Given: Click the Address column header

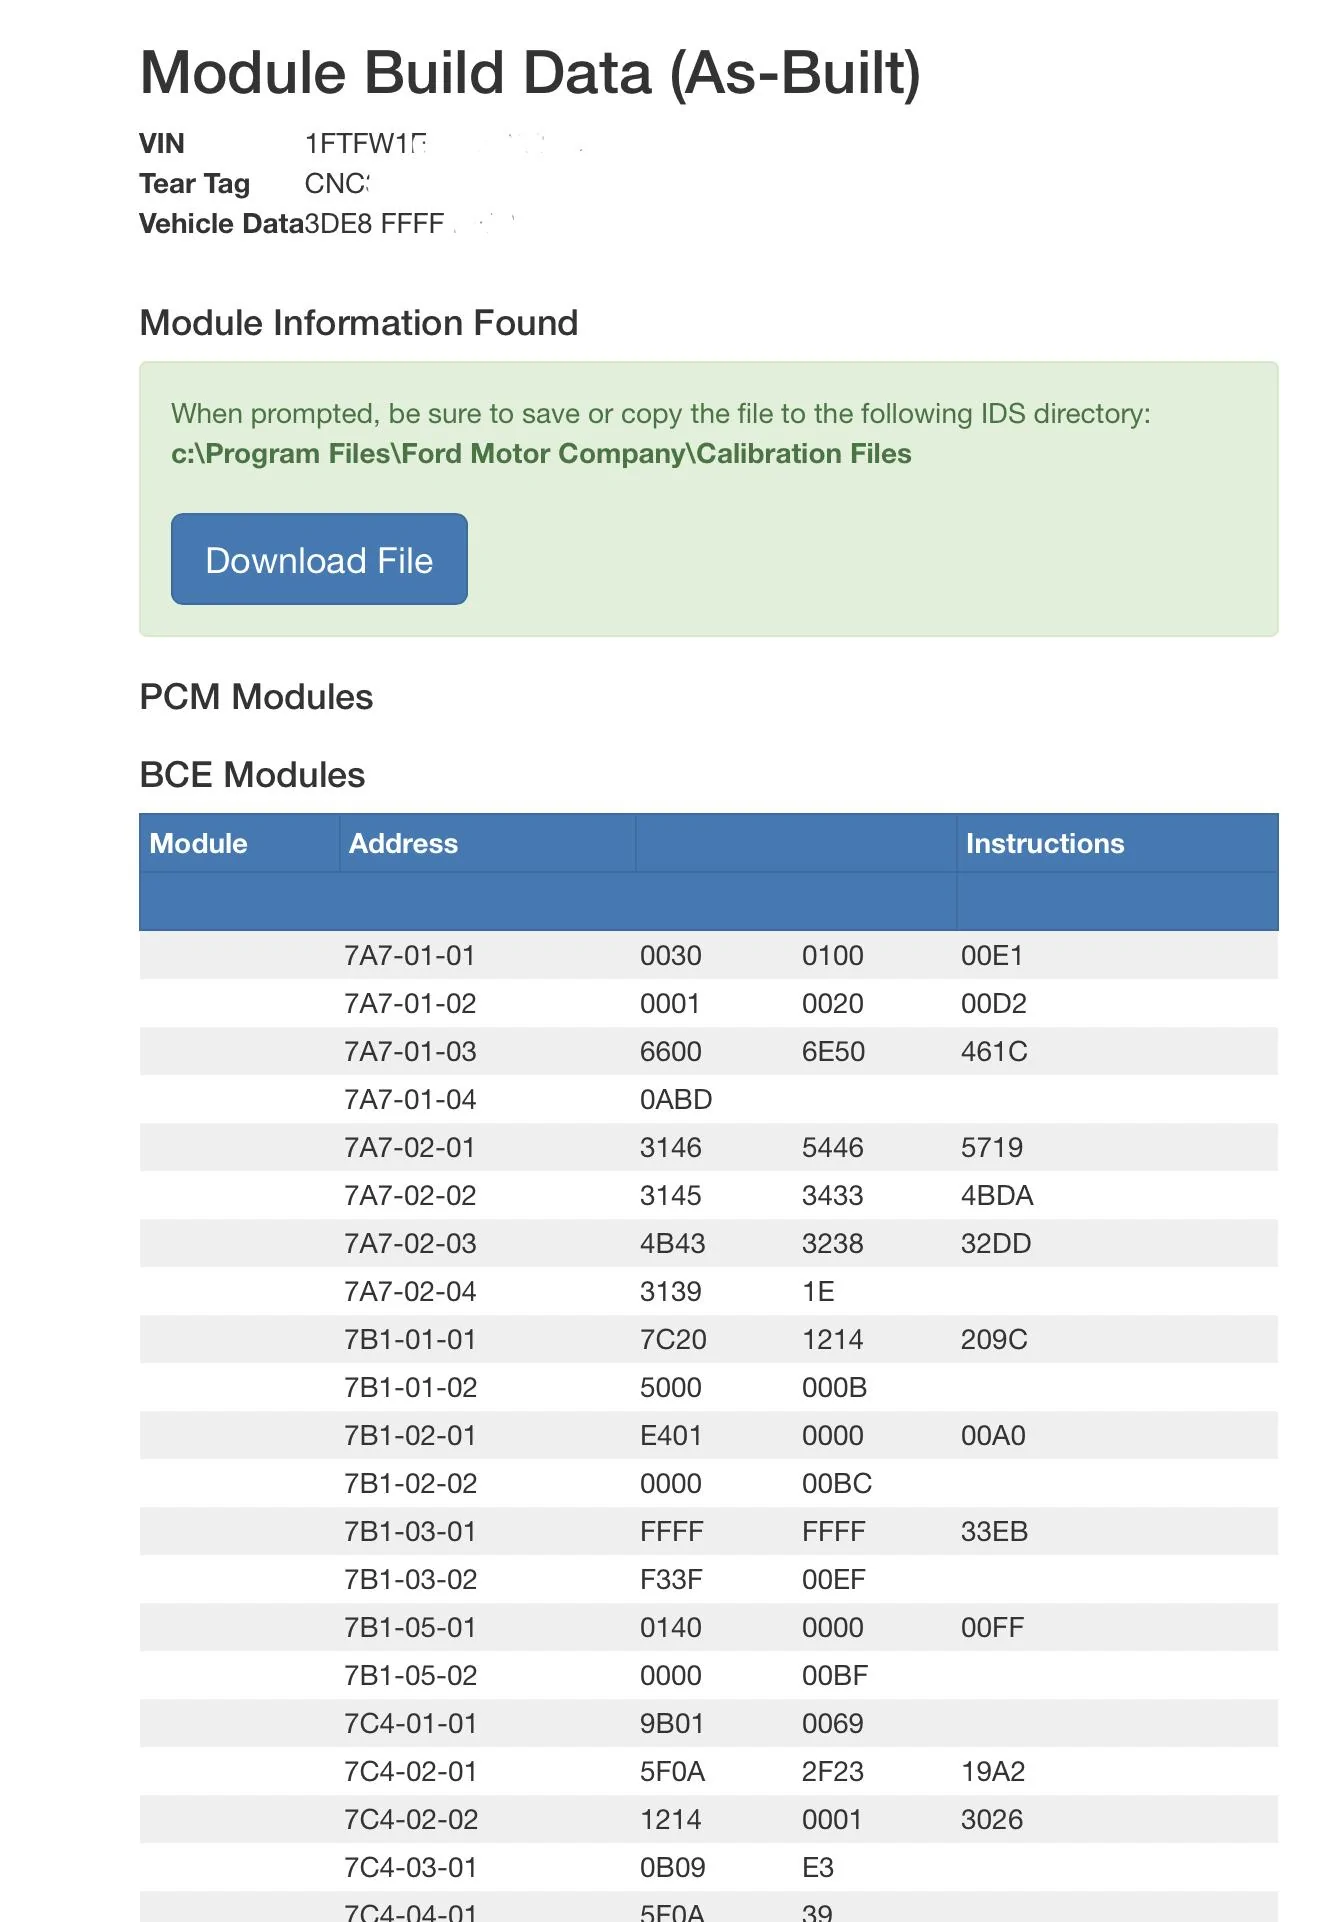Looking at the screenshot, I should coord(403,844).
